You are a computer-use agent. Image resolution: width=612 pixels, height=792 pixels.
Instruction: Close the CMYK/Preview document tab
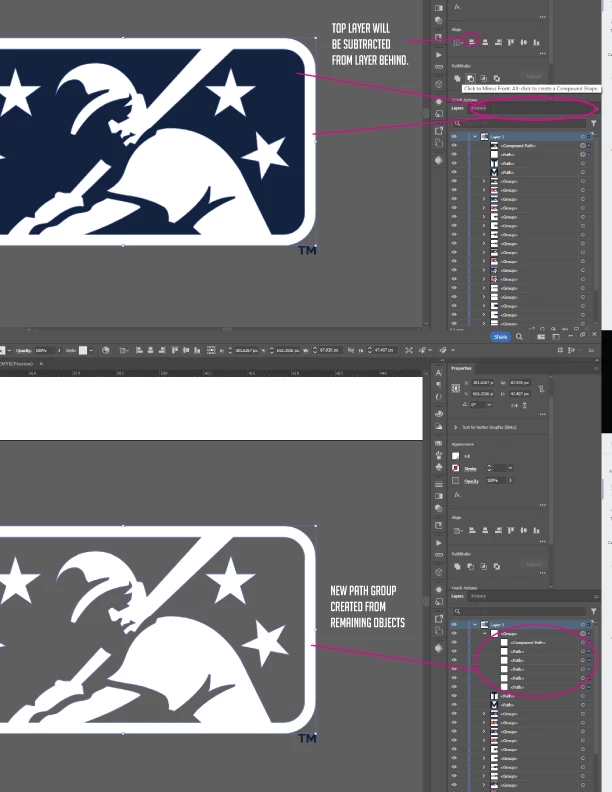click(x=41, y=364)
